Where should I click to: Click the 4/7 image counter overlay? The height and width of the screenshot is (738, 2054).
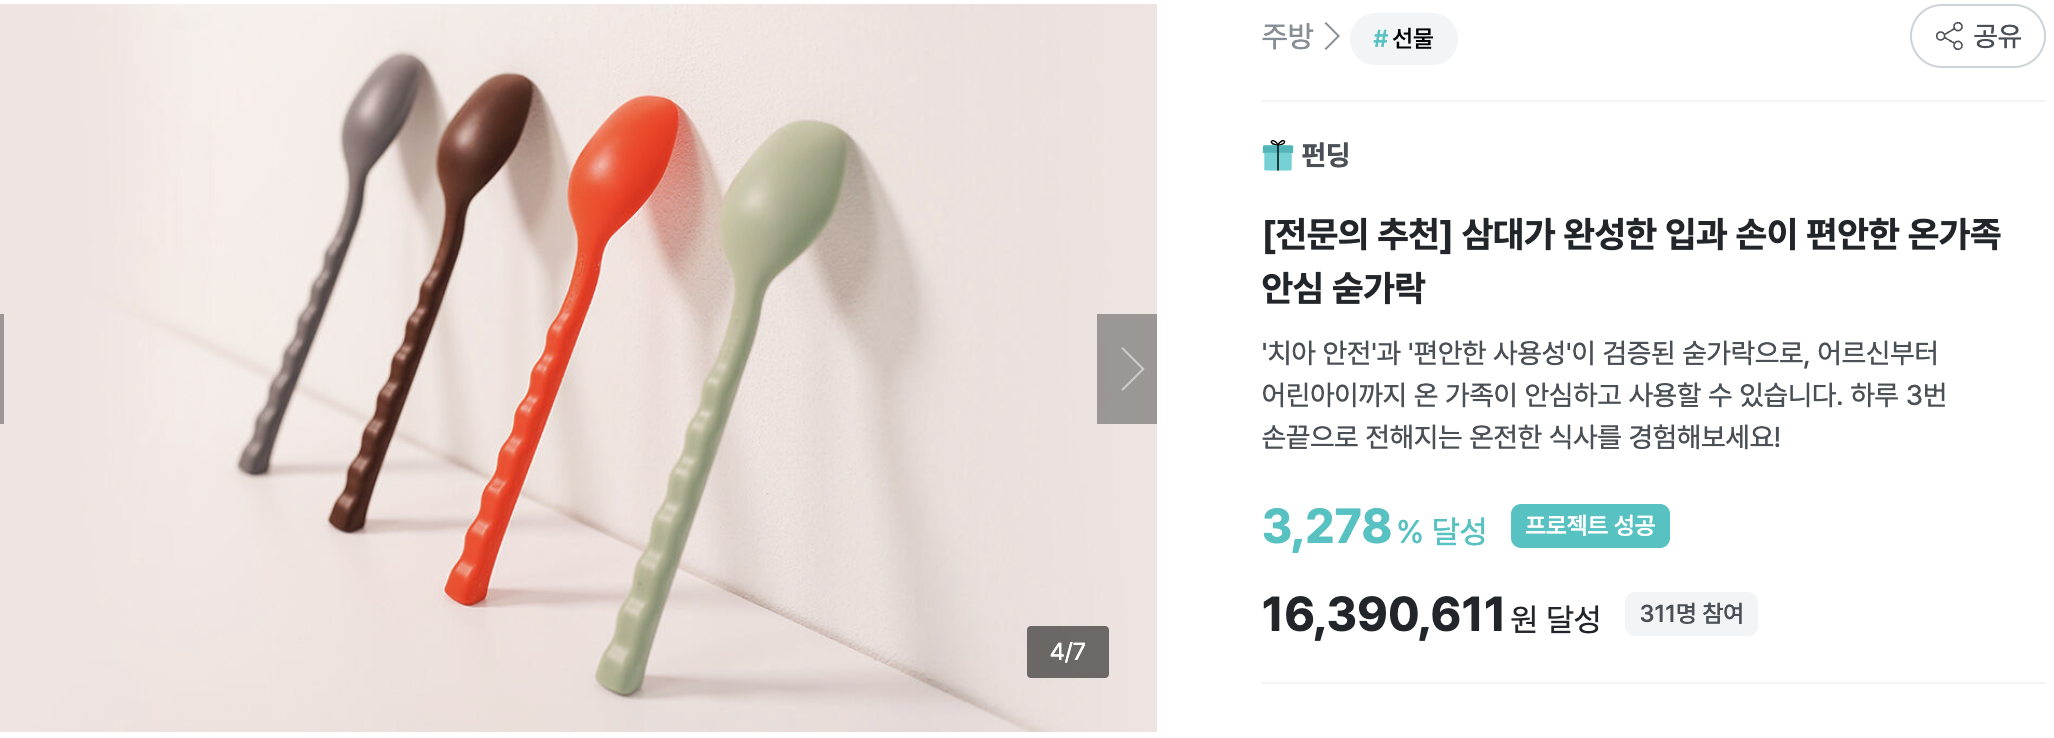click(x=1068, y=653)
